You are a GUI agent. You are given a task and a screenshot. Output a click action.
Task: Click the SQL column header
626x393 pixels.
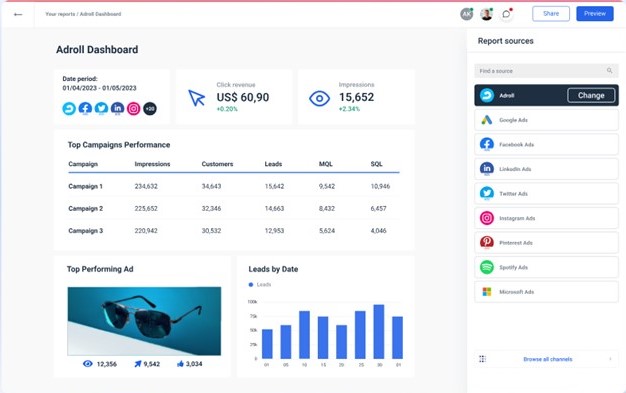point(376,164)
